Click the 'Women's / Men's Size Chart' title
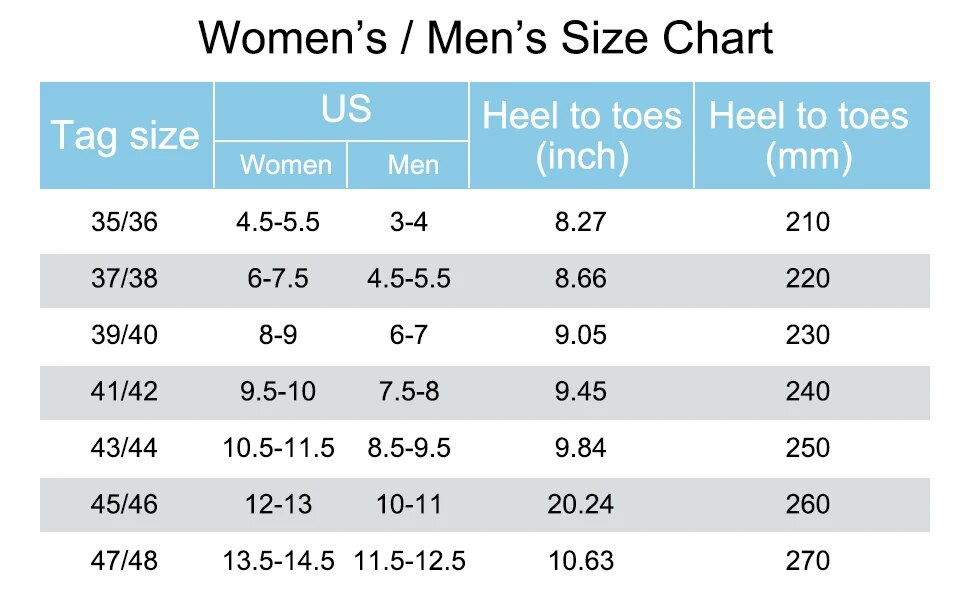Viewport: 970px width, 600px height. pos(486,38)
